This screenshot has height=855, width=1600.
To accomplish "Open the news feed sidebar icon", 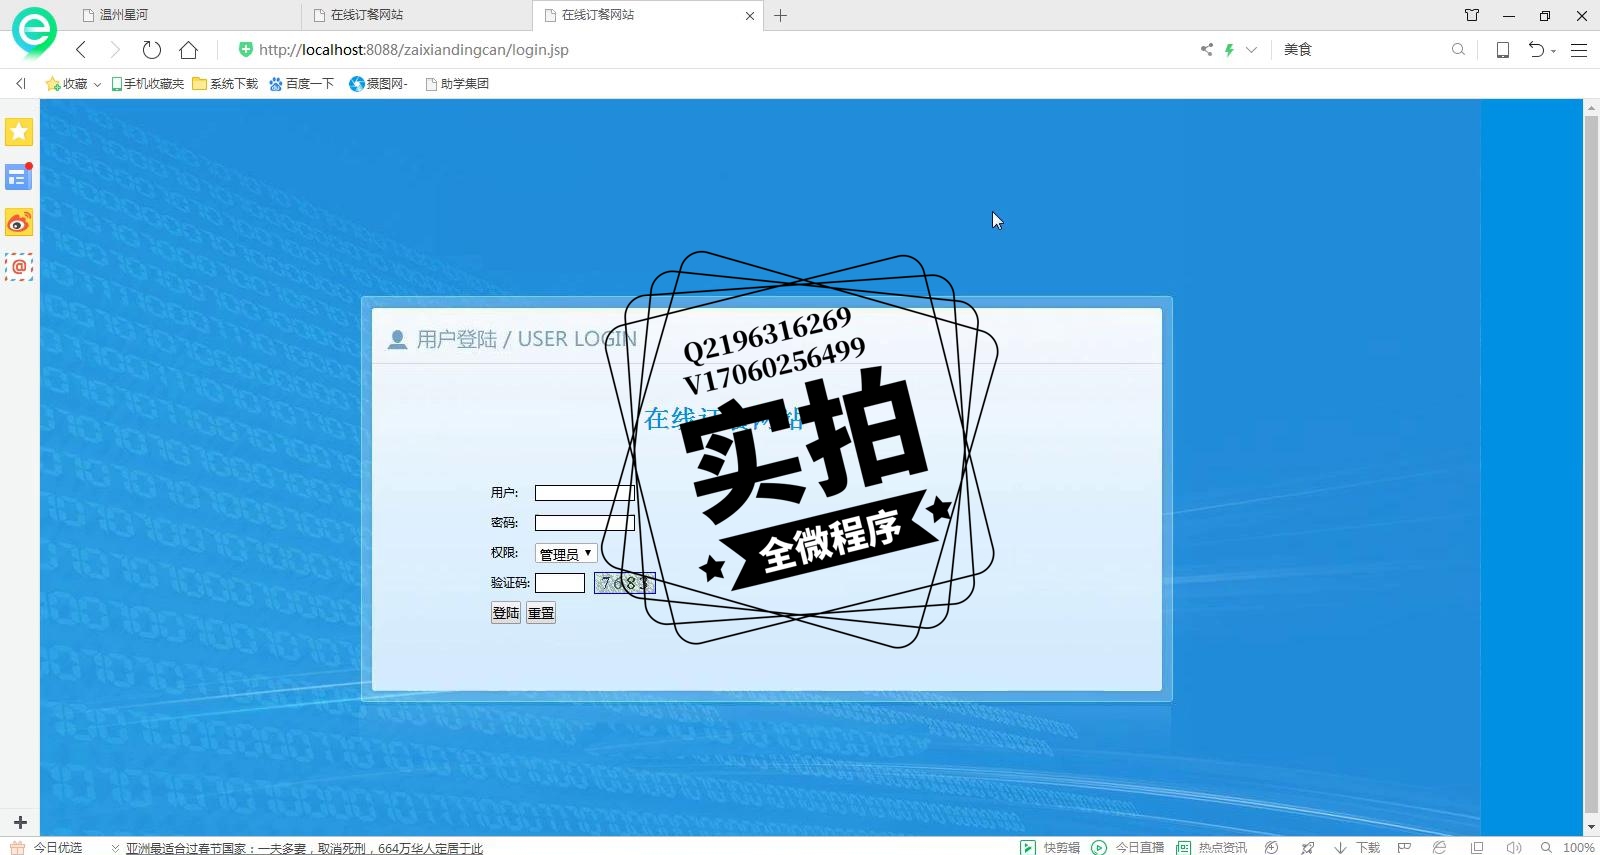I will click(x=19, y=177).
